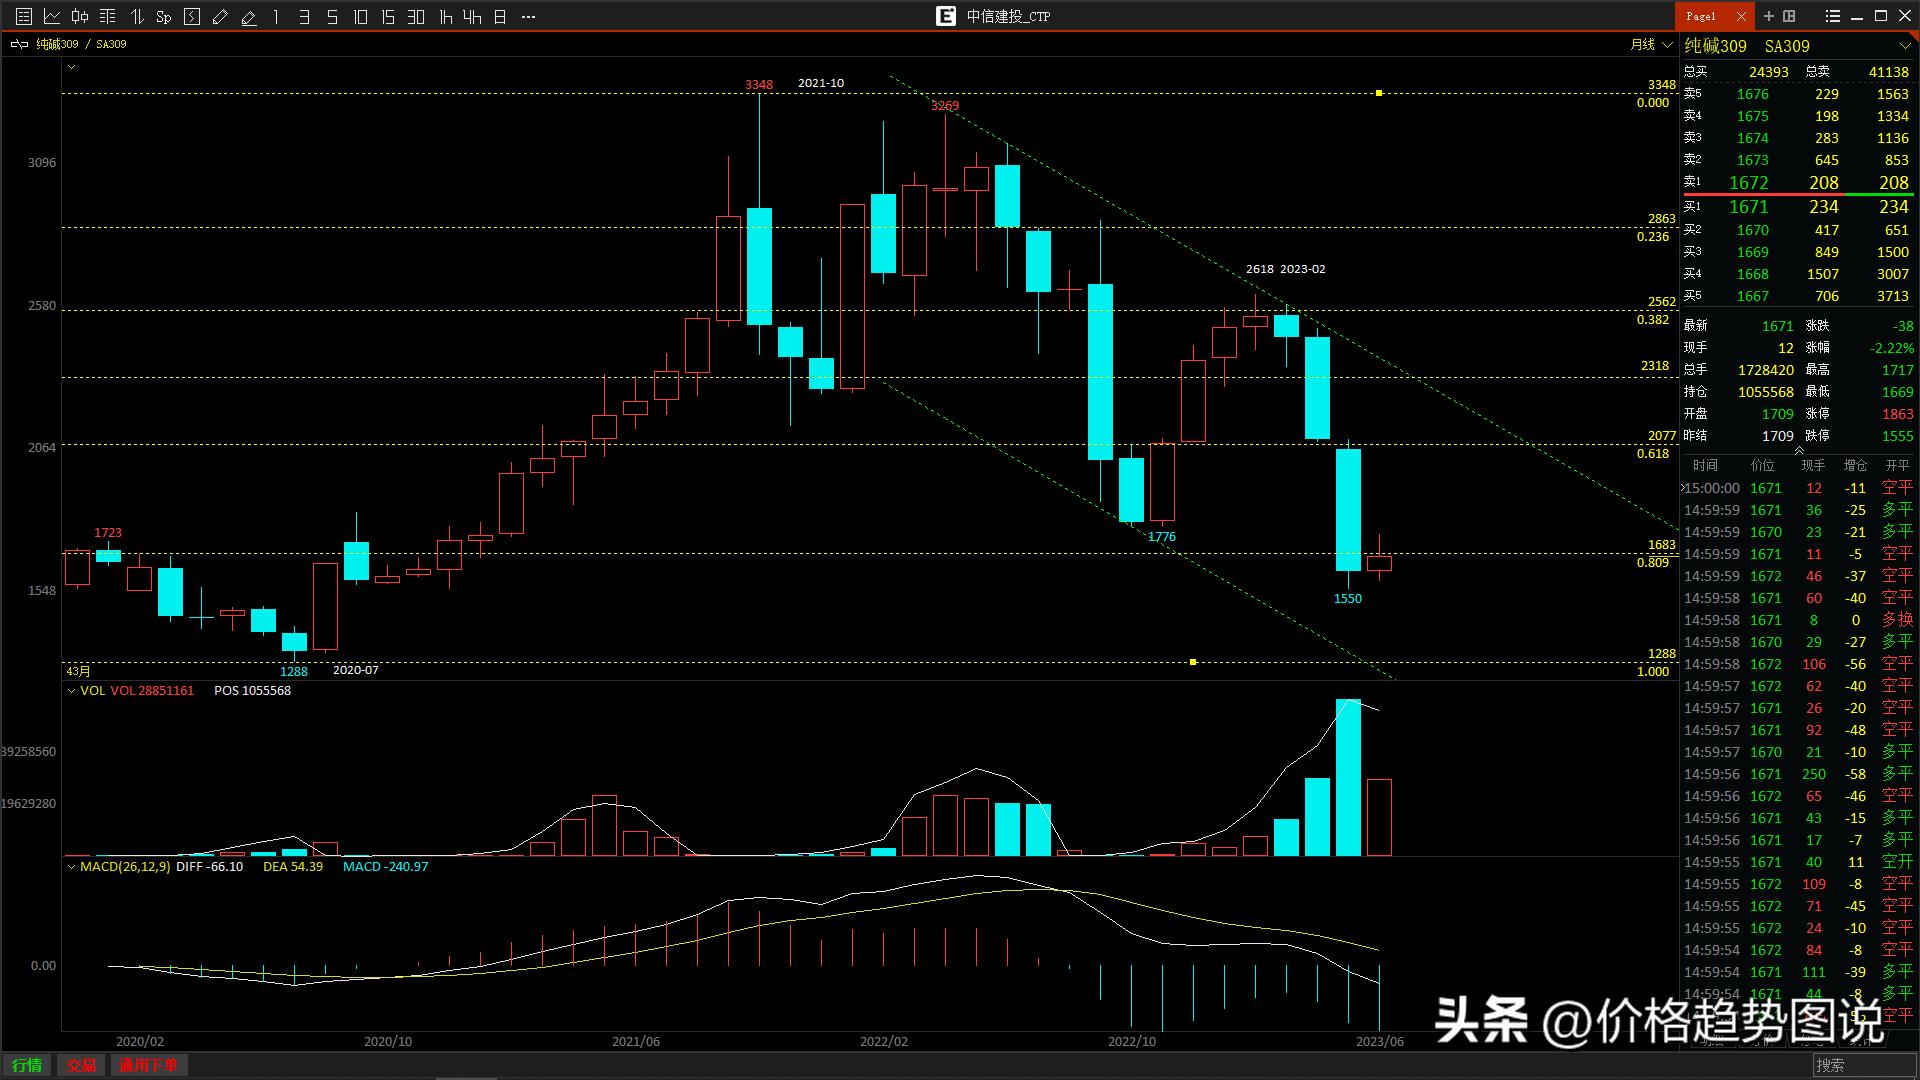Open the 交易 tab at bottom

point(81,1065)
